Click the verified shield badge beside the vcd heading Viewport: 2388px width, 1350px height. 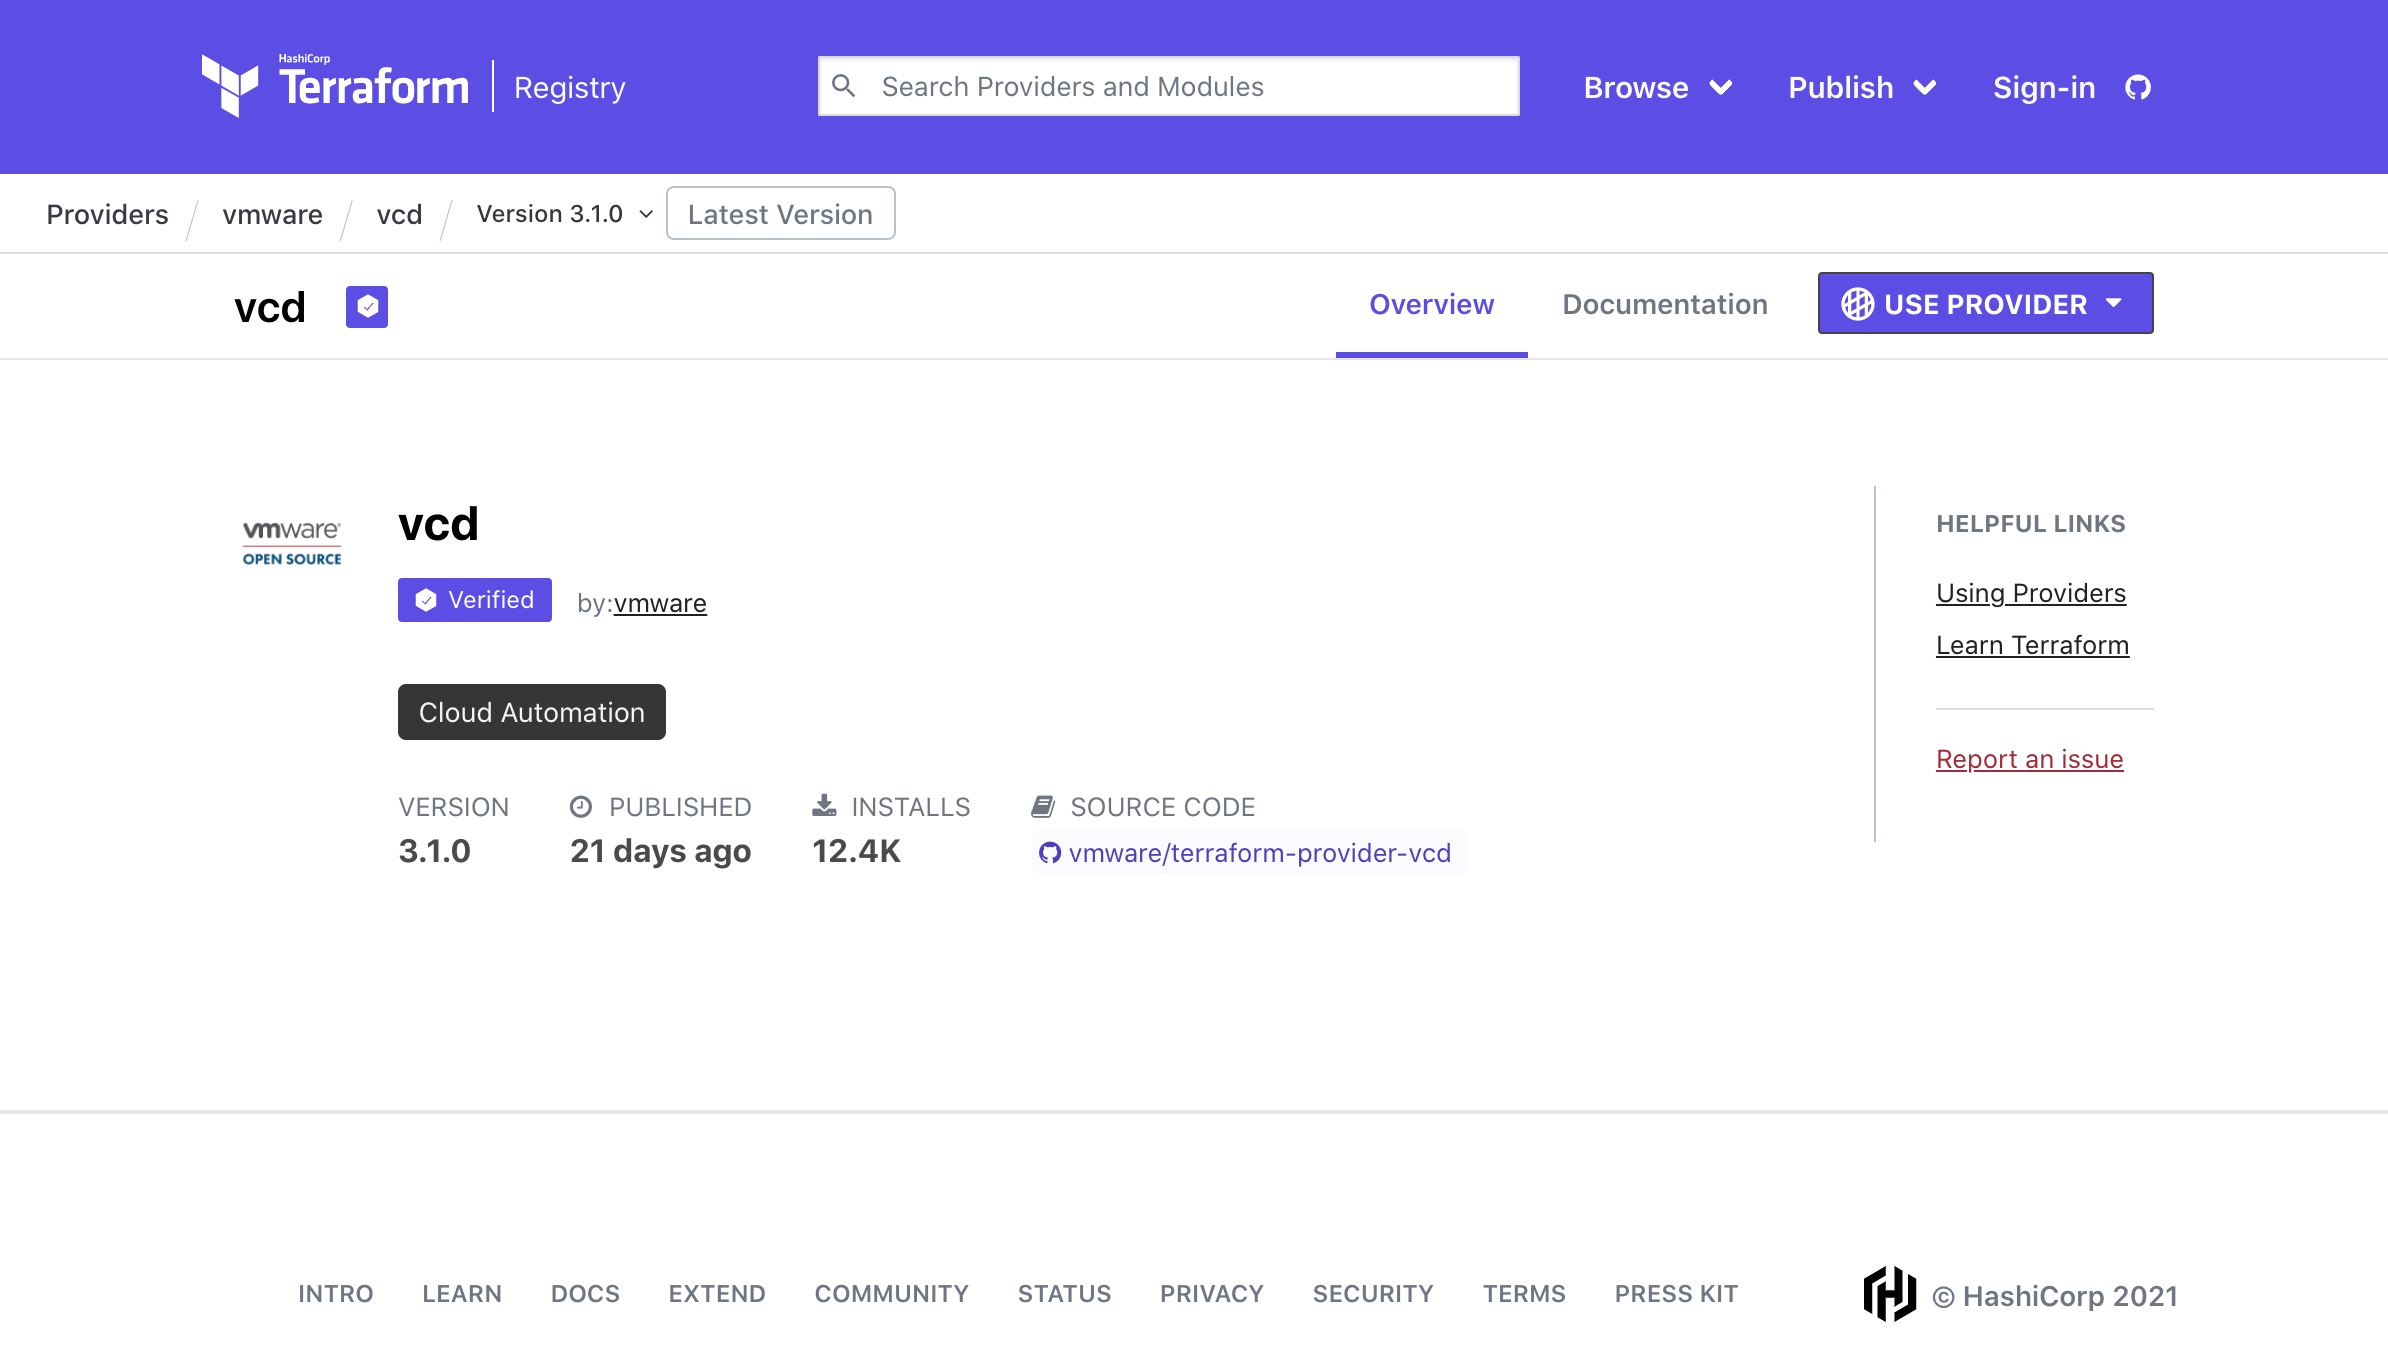click(x=366, y=306)
